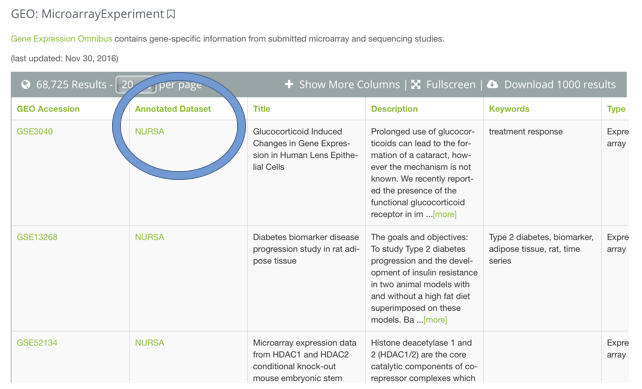The image size is (642, 389).
Task: Sort by GEO Accession column header
Action: 48,109
